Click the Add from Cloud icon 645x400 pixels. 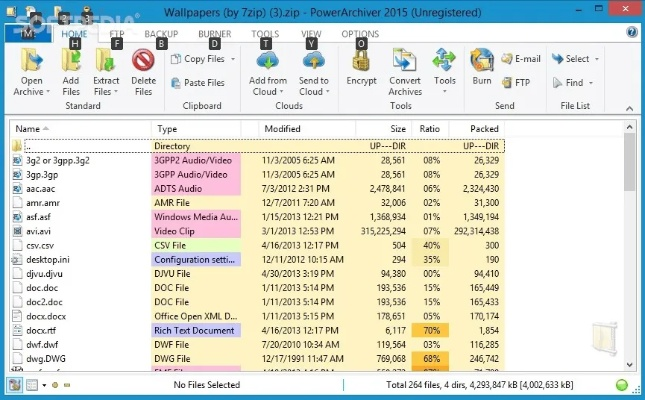point(268,60)
